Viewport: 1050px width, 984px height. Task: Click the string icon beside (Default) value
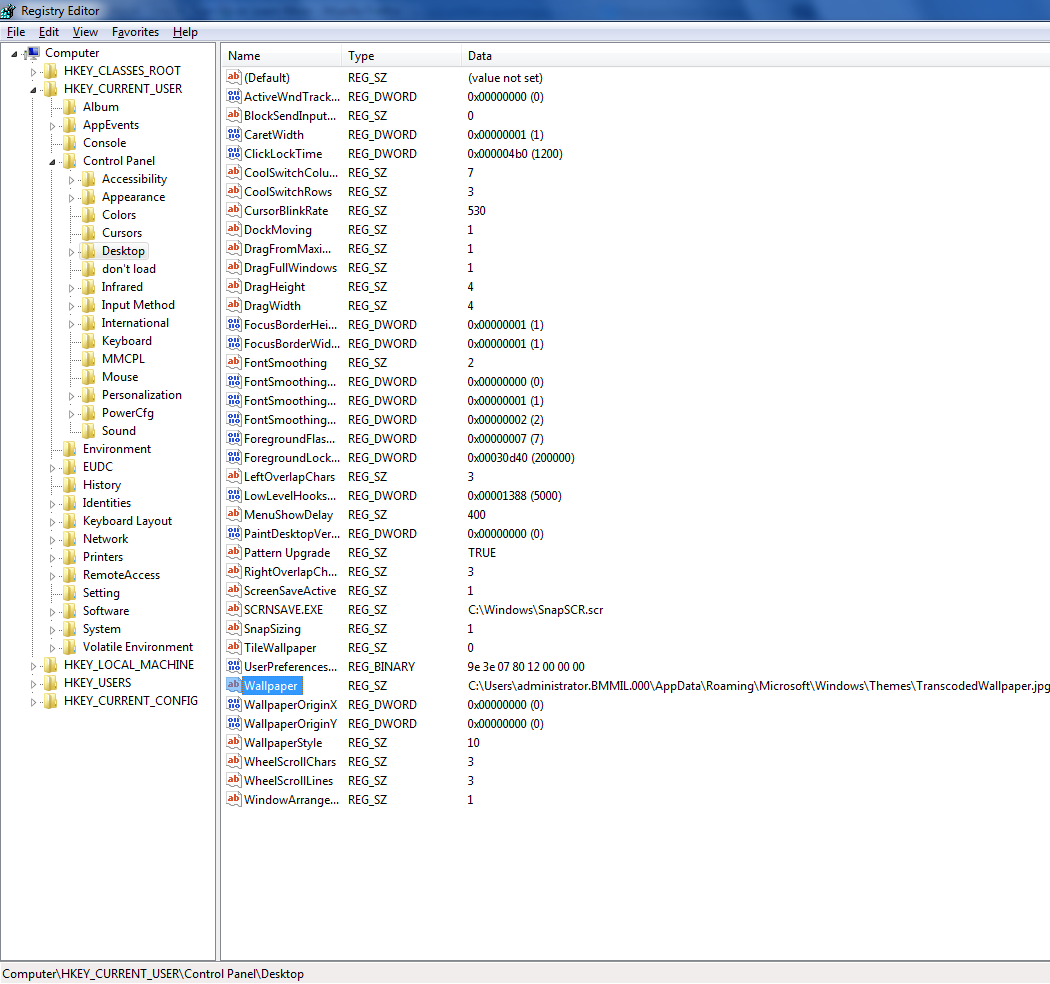point(233,77)
